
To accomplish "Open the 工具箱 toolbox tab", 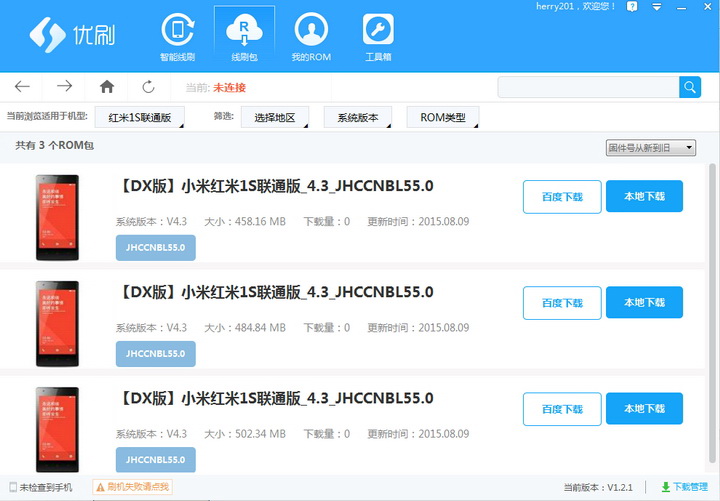I will point(378,38).
